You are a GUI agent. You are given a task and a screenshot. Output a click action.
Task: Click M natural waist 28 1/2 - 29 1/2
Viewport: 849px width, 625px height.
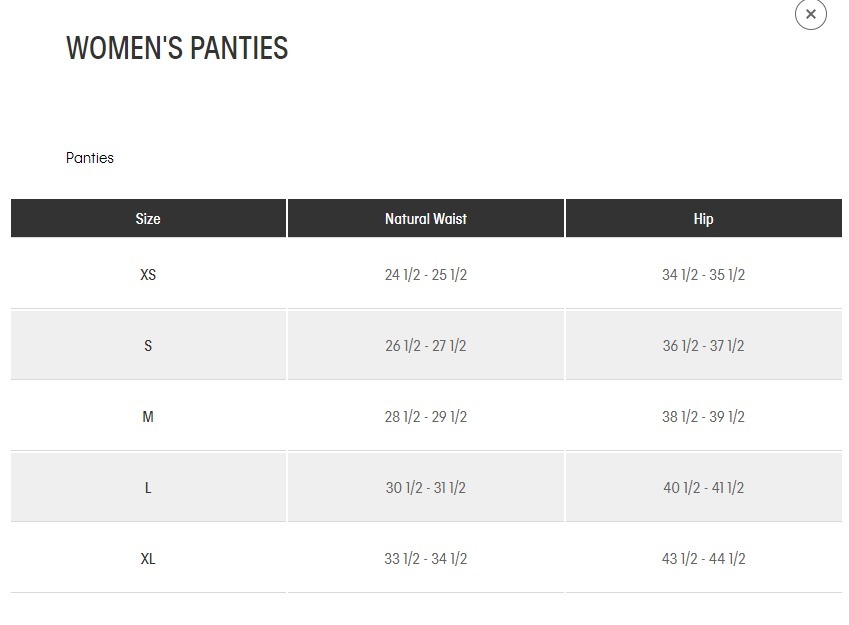pos(426,417)
